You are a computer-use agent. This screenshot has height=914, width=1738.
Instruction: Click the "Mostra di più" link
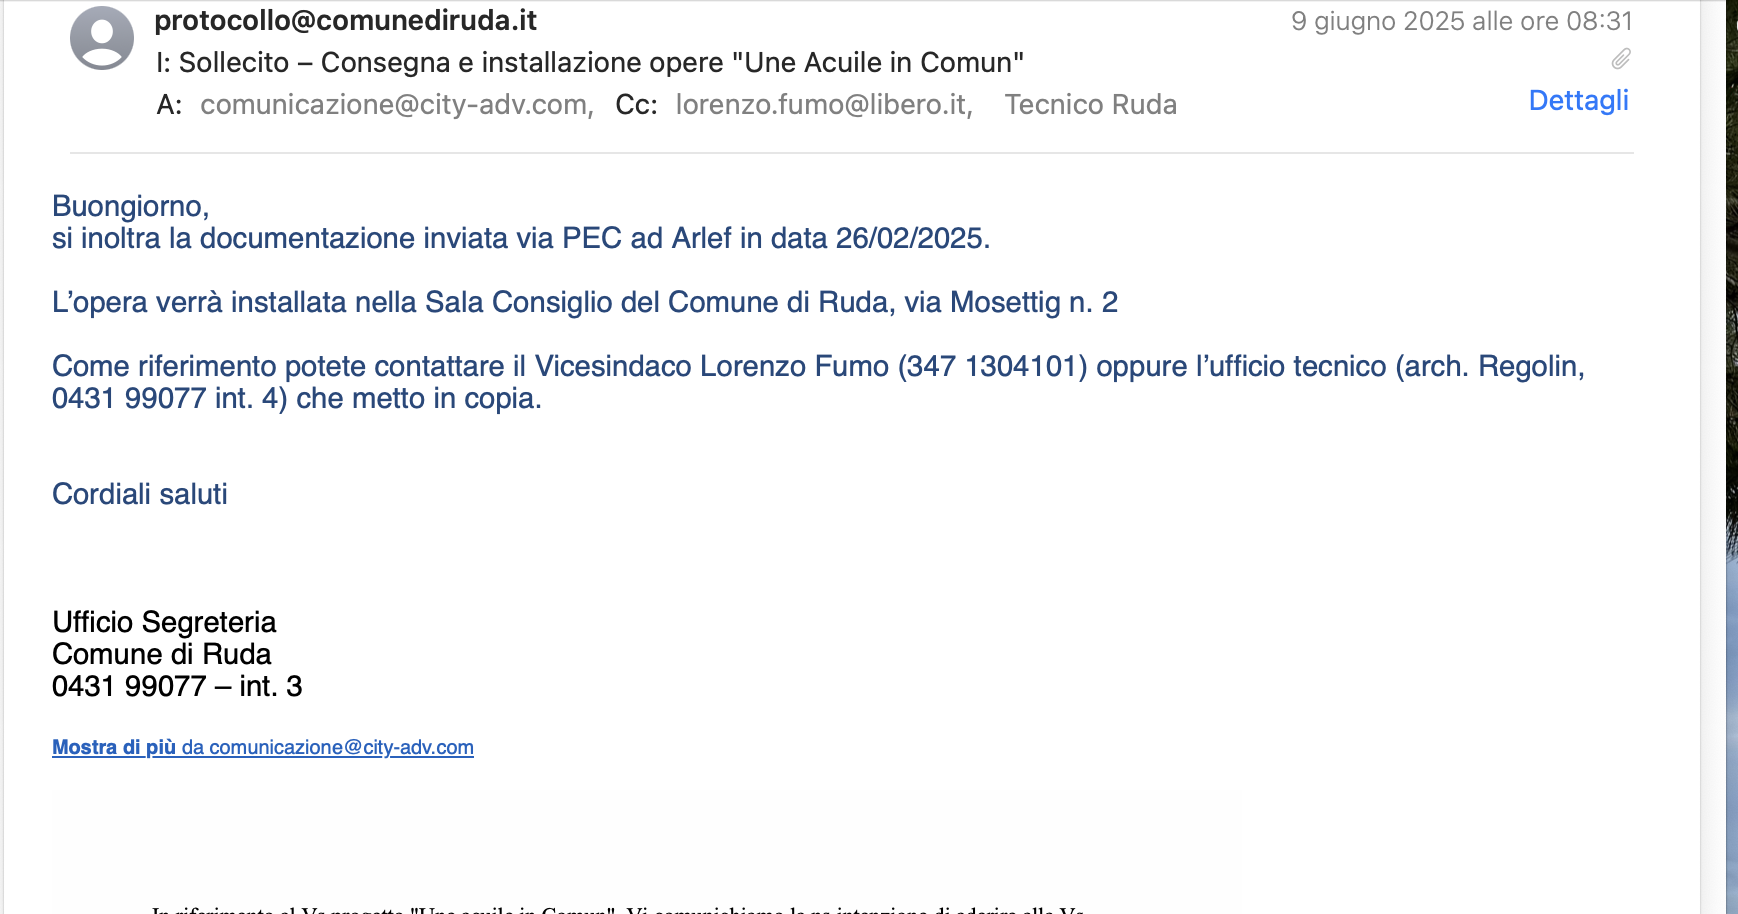pyautogui.click(x=114, y=747)
